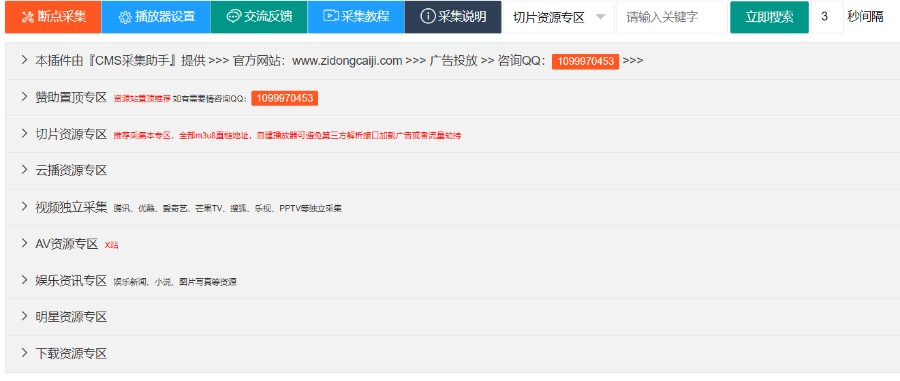This screenshot has width=900, height=381.
Task: Click the 云播资源专区 title text
Action: [x=71, y=170]
